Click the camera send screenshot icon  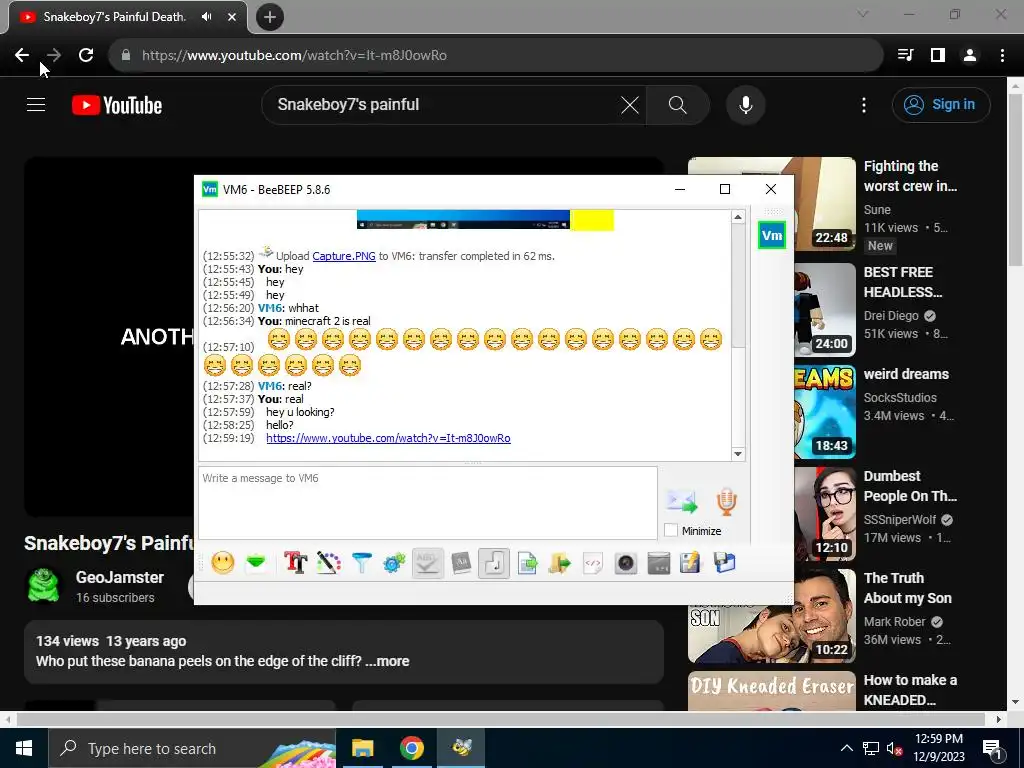click(x=626, y=563)
